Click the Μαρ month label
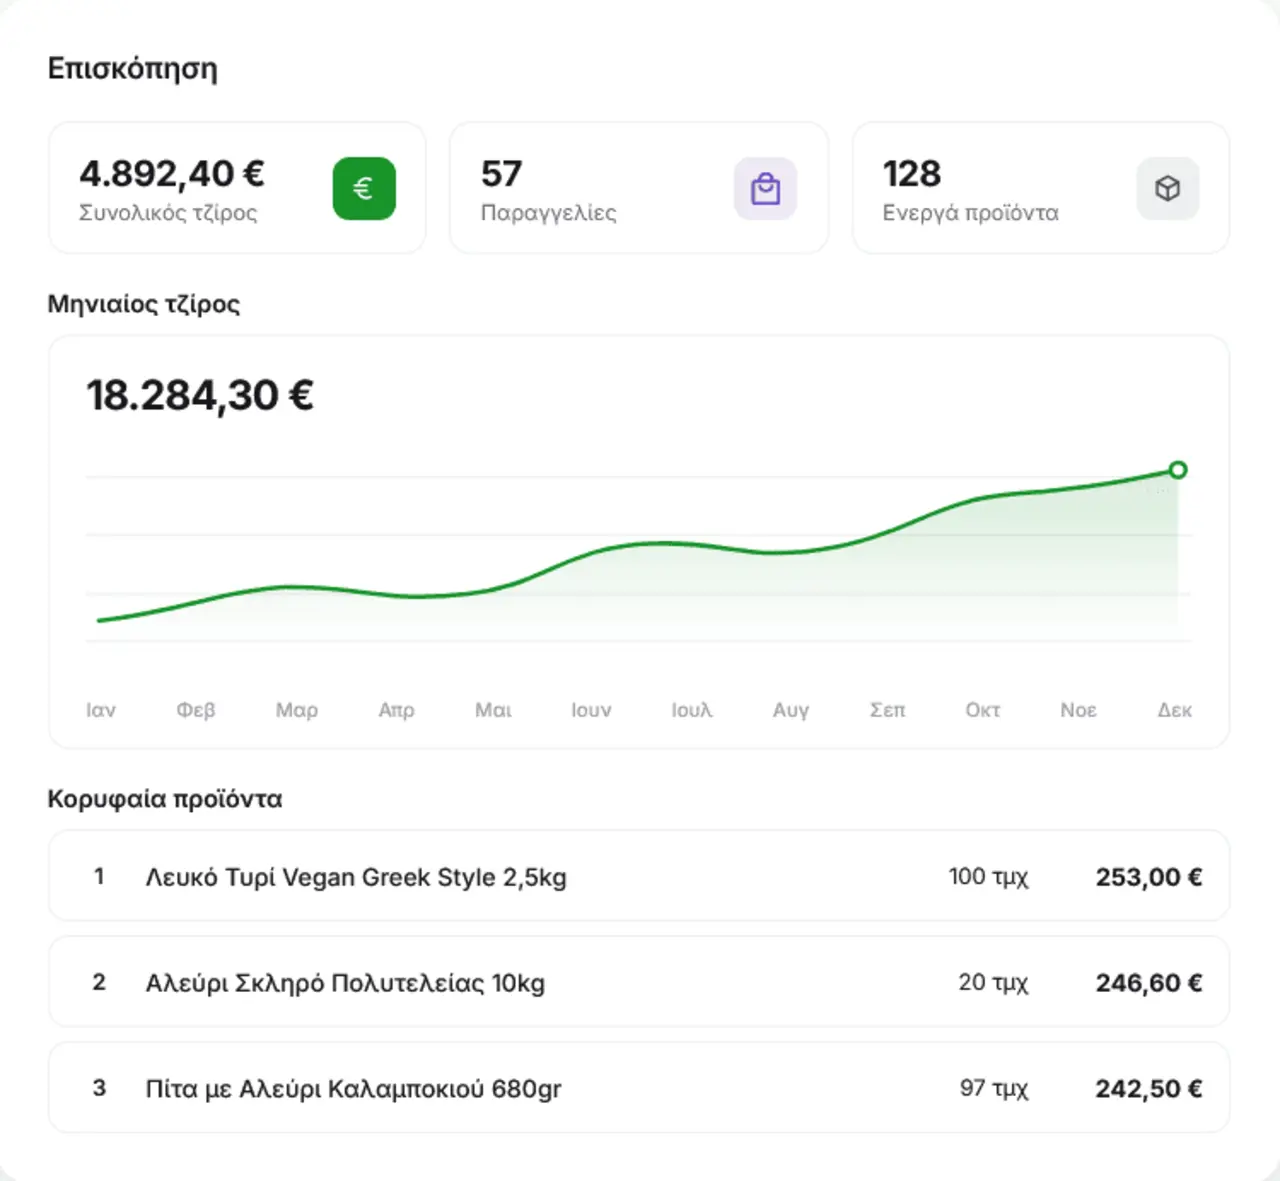The image size is (1280, 1181). tap(297, 710)
